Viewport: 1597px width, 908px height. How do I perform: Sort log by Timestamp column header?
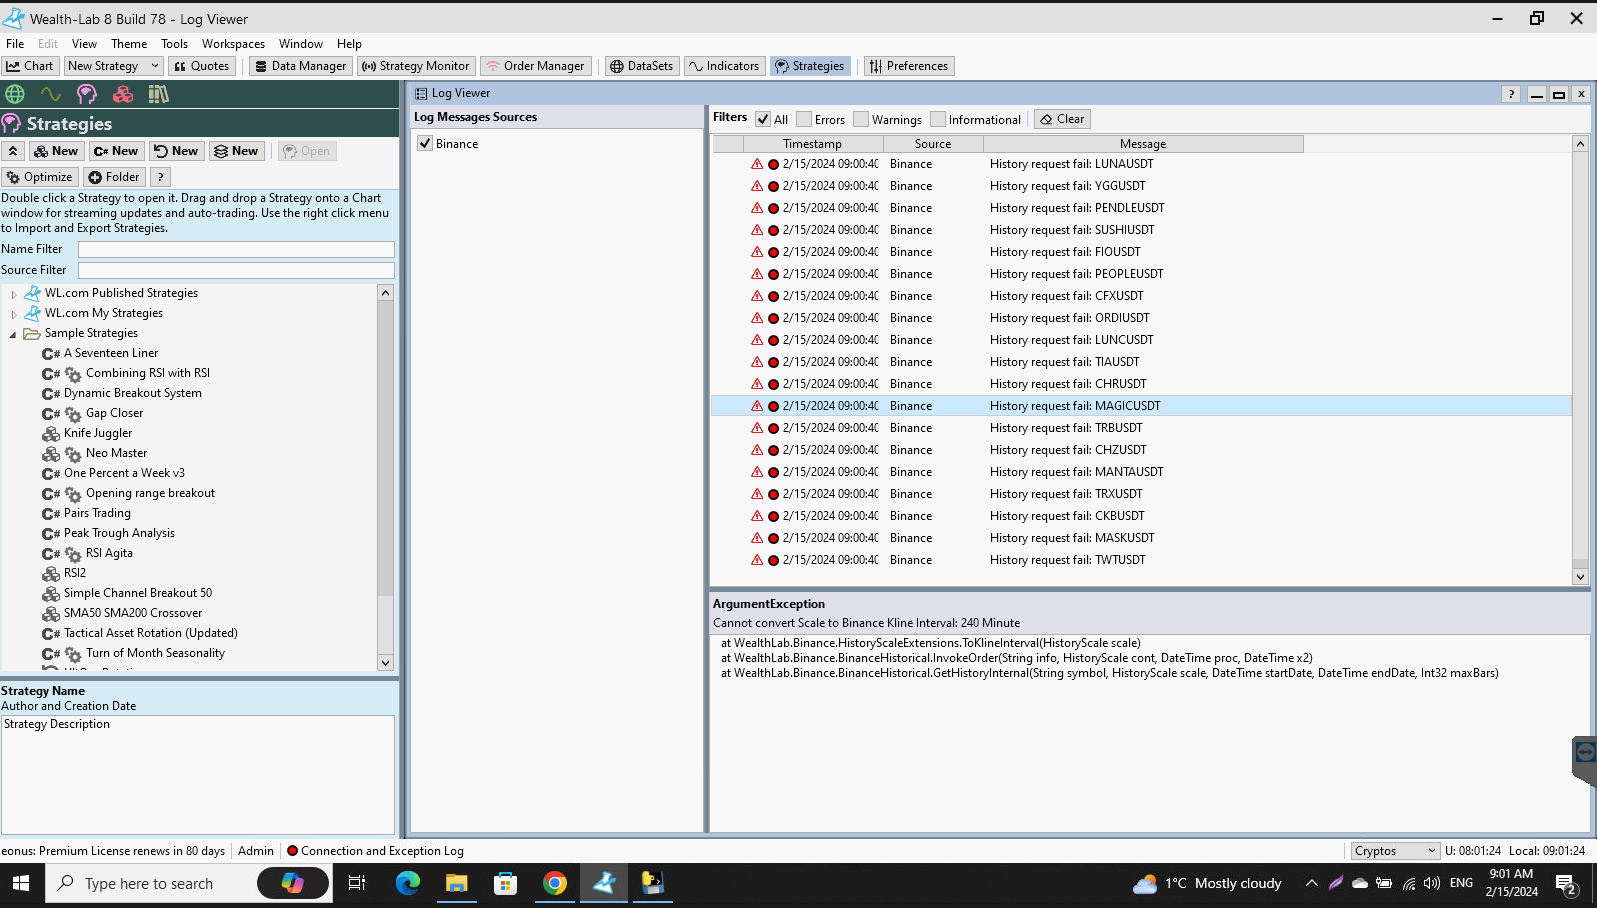812,144
